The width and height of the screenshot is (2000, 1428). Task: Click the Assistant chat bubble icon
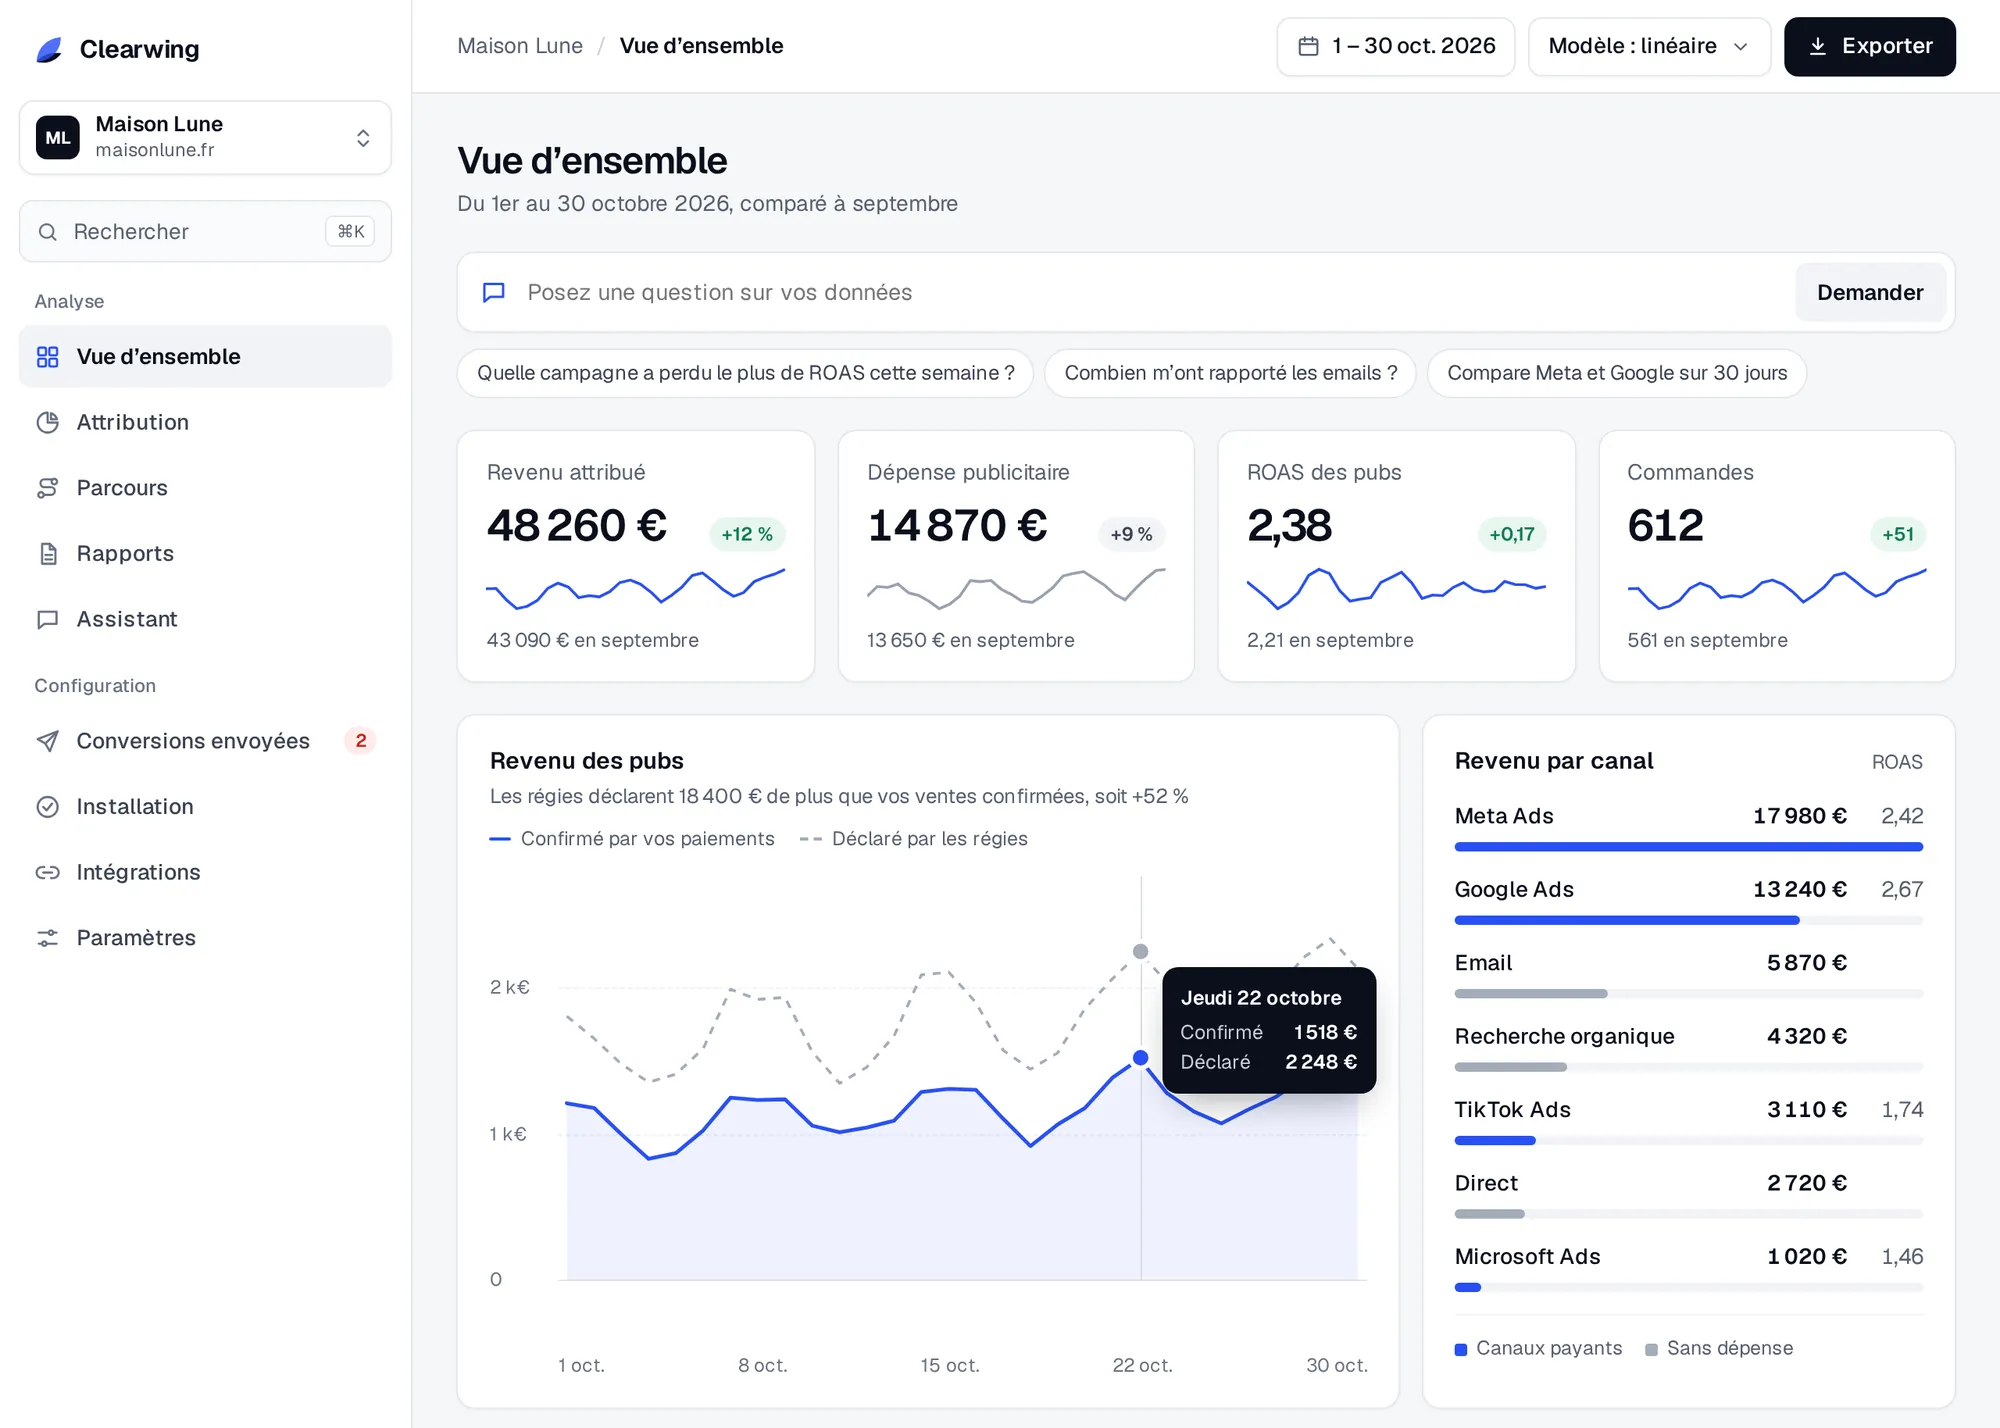tap(47, 620)
